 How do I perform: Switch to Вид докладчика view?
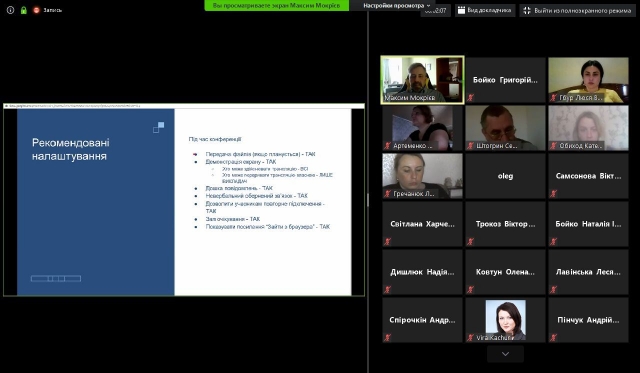pyautogui.click(x=485, y=10)
